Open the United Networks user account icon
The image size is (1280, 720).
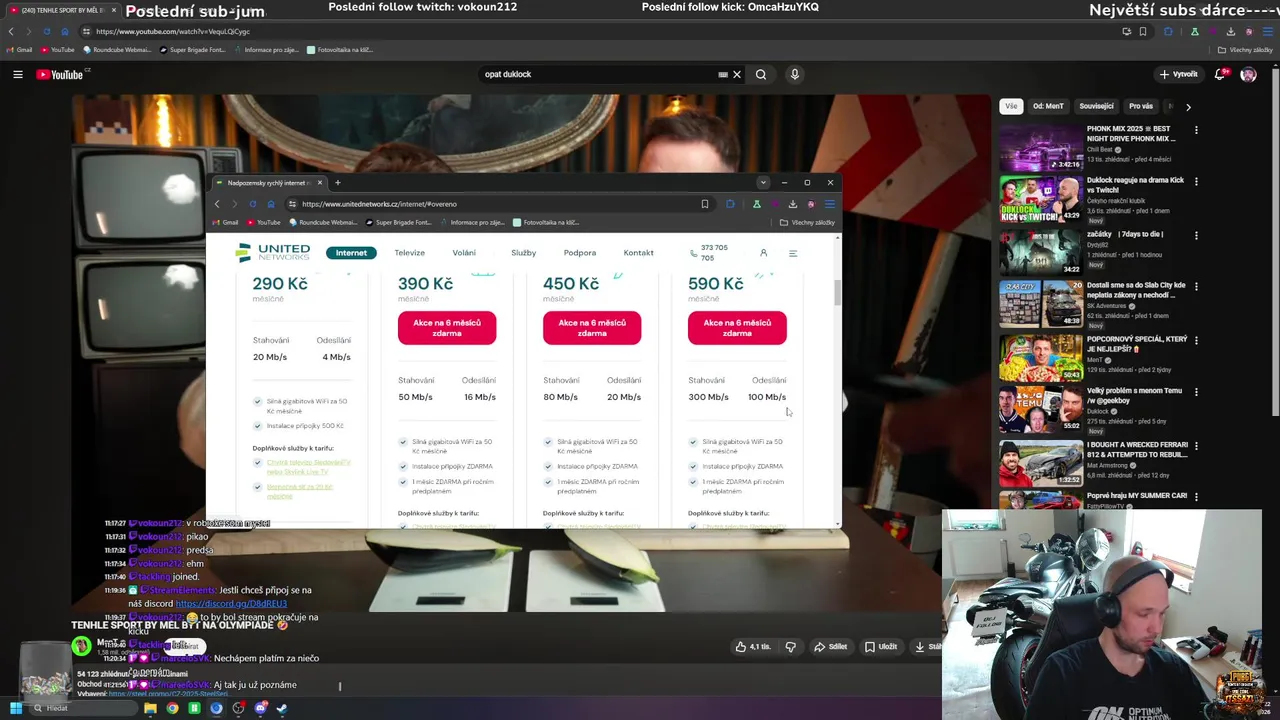click(763, 253)
